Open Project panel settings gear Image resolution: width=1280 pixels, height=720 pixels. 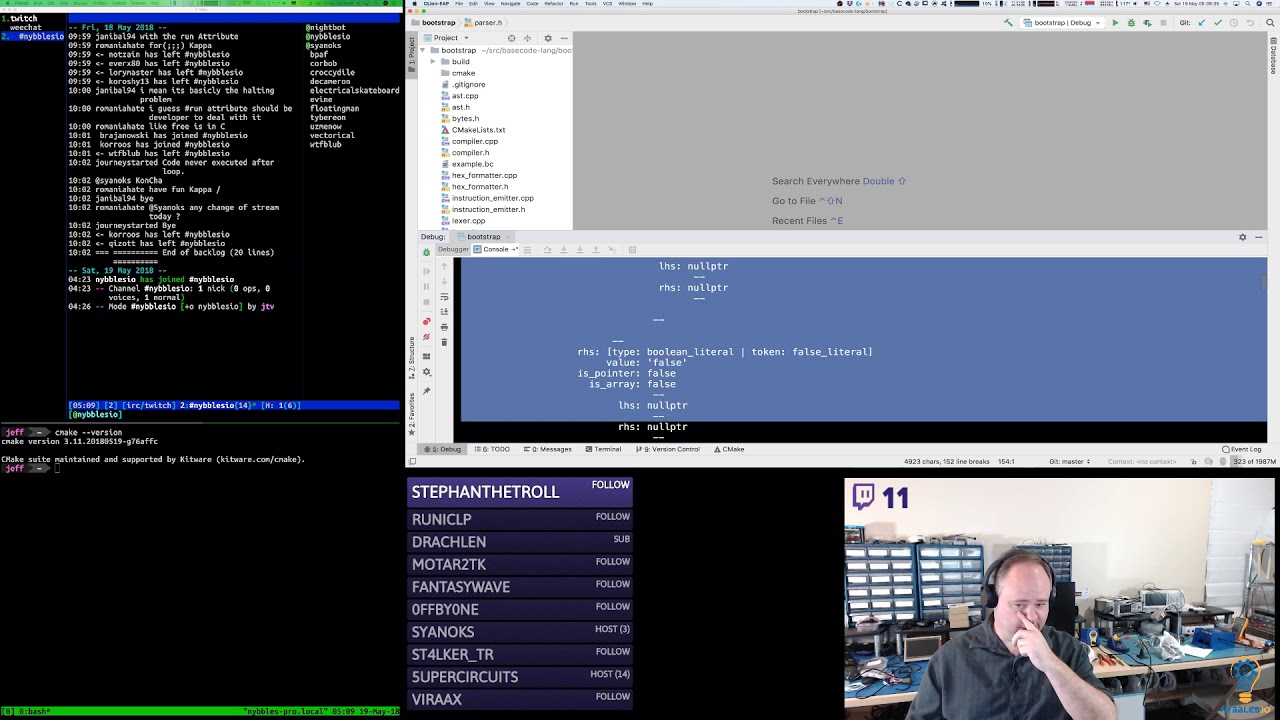[x=547, y=38]
